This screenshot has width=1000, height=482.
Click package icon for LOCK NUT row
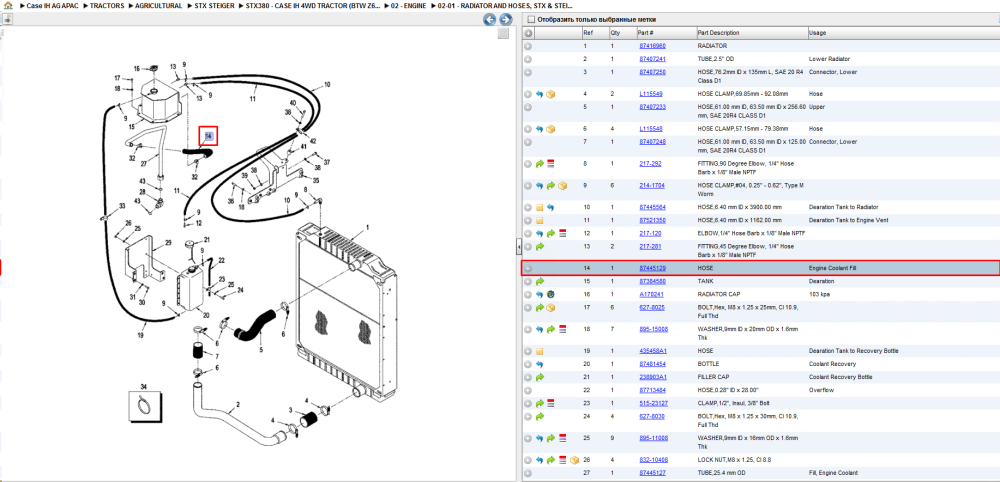[574, 459]
